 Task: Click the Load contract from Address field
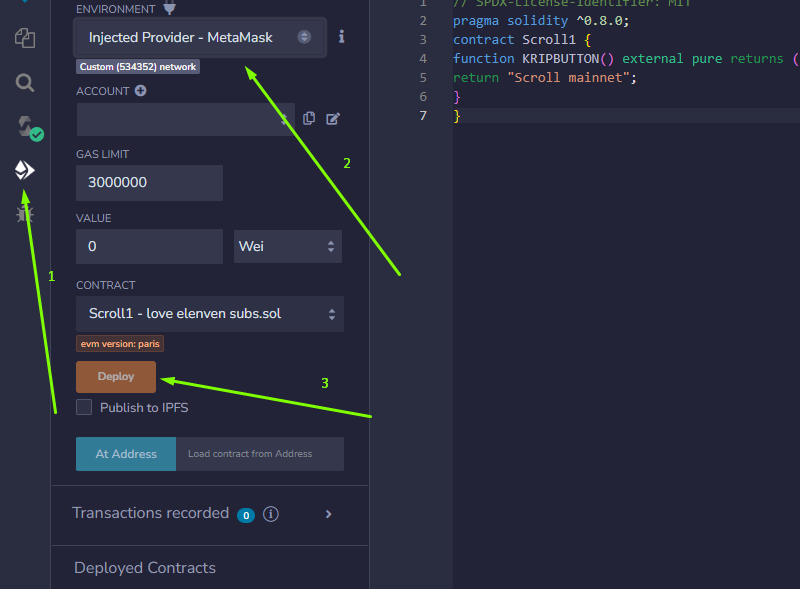pyautogui.click(x=260, y=454)
